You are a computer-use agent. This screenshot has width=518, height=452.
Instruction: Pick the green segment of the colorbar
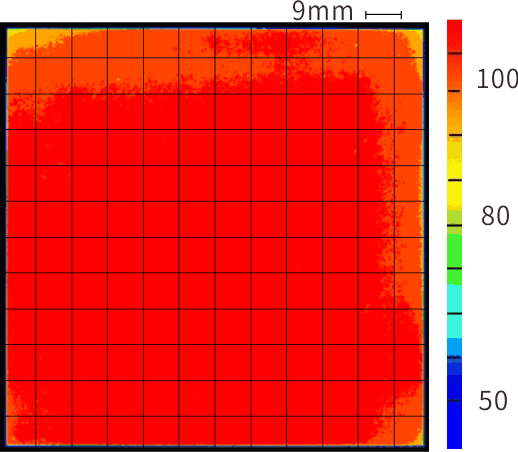(x=454, y=258)
